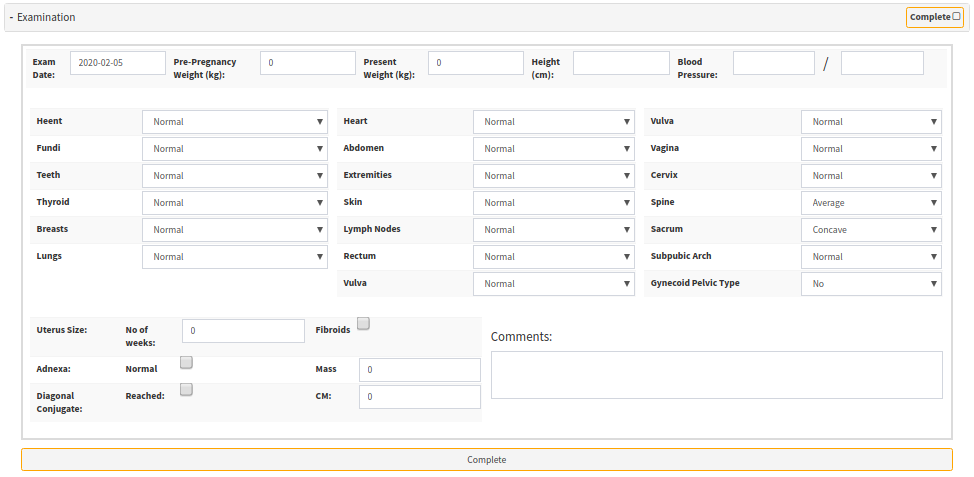
Task: Expand the Lymph Nodes dropdown
Action: (553, 230)
